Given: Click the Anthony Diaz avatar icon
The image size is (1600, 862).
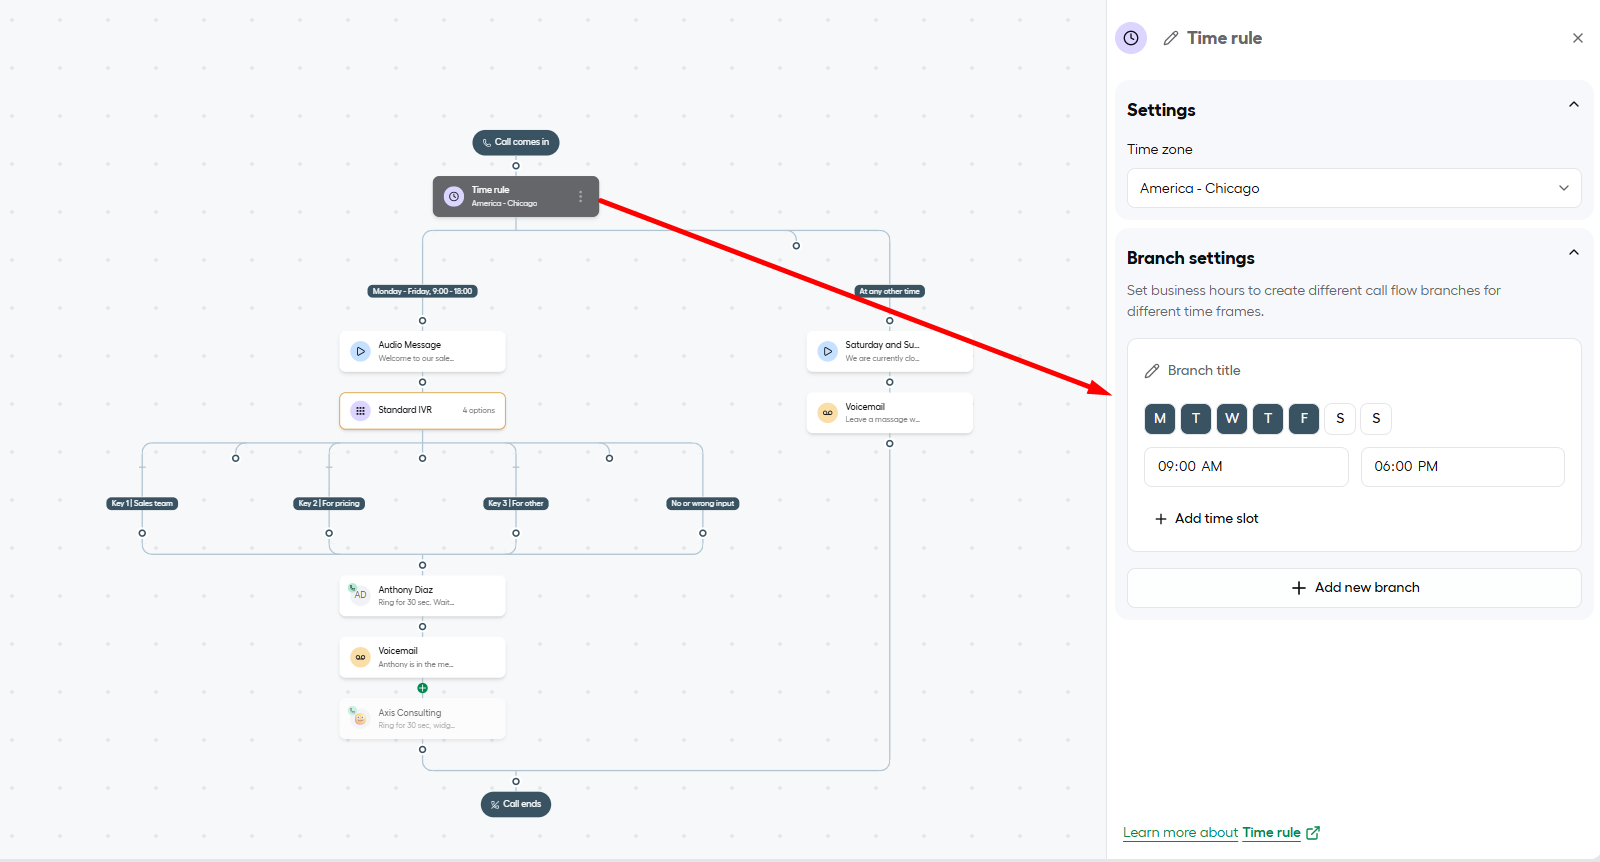Looking at the screenshot, I should (360, 594).
